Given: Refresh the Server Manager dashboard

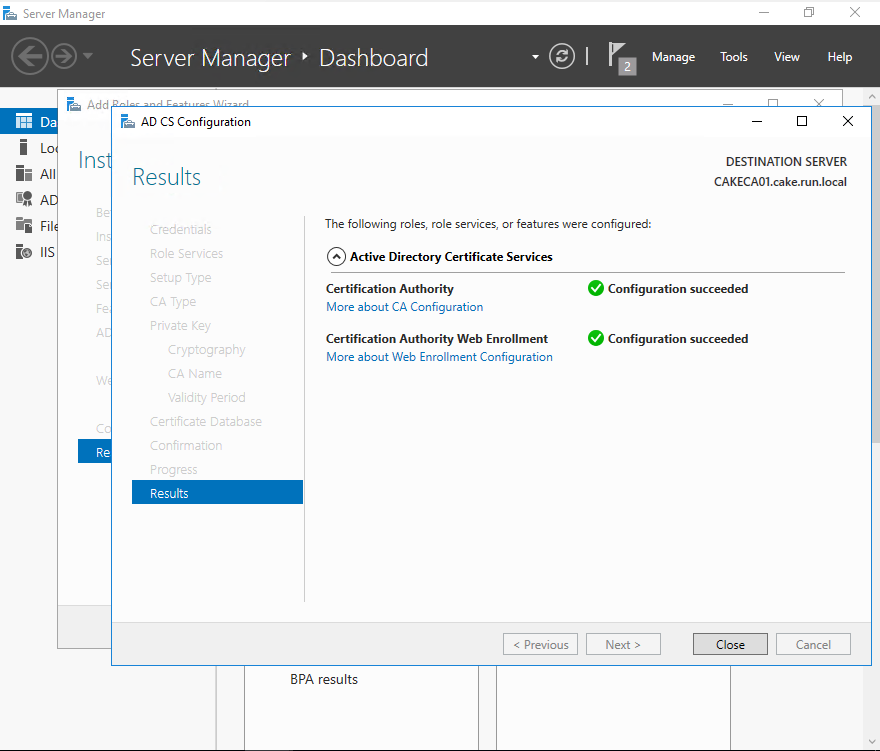Looking at the screenshot, I should pyautogui.click(x=562, y=56).
